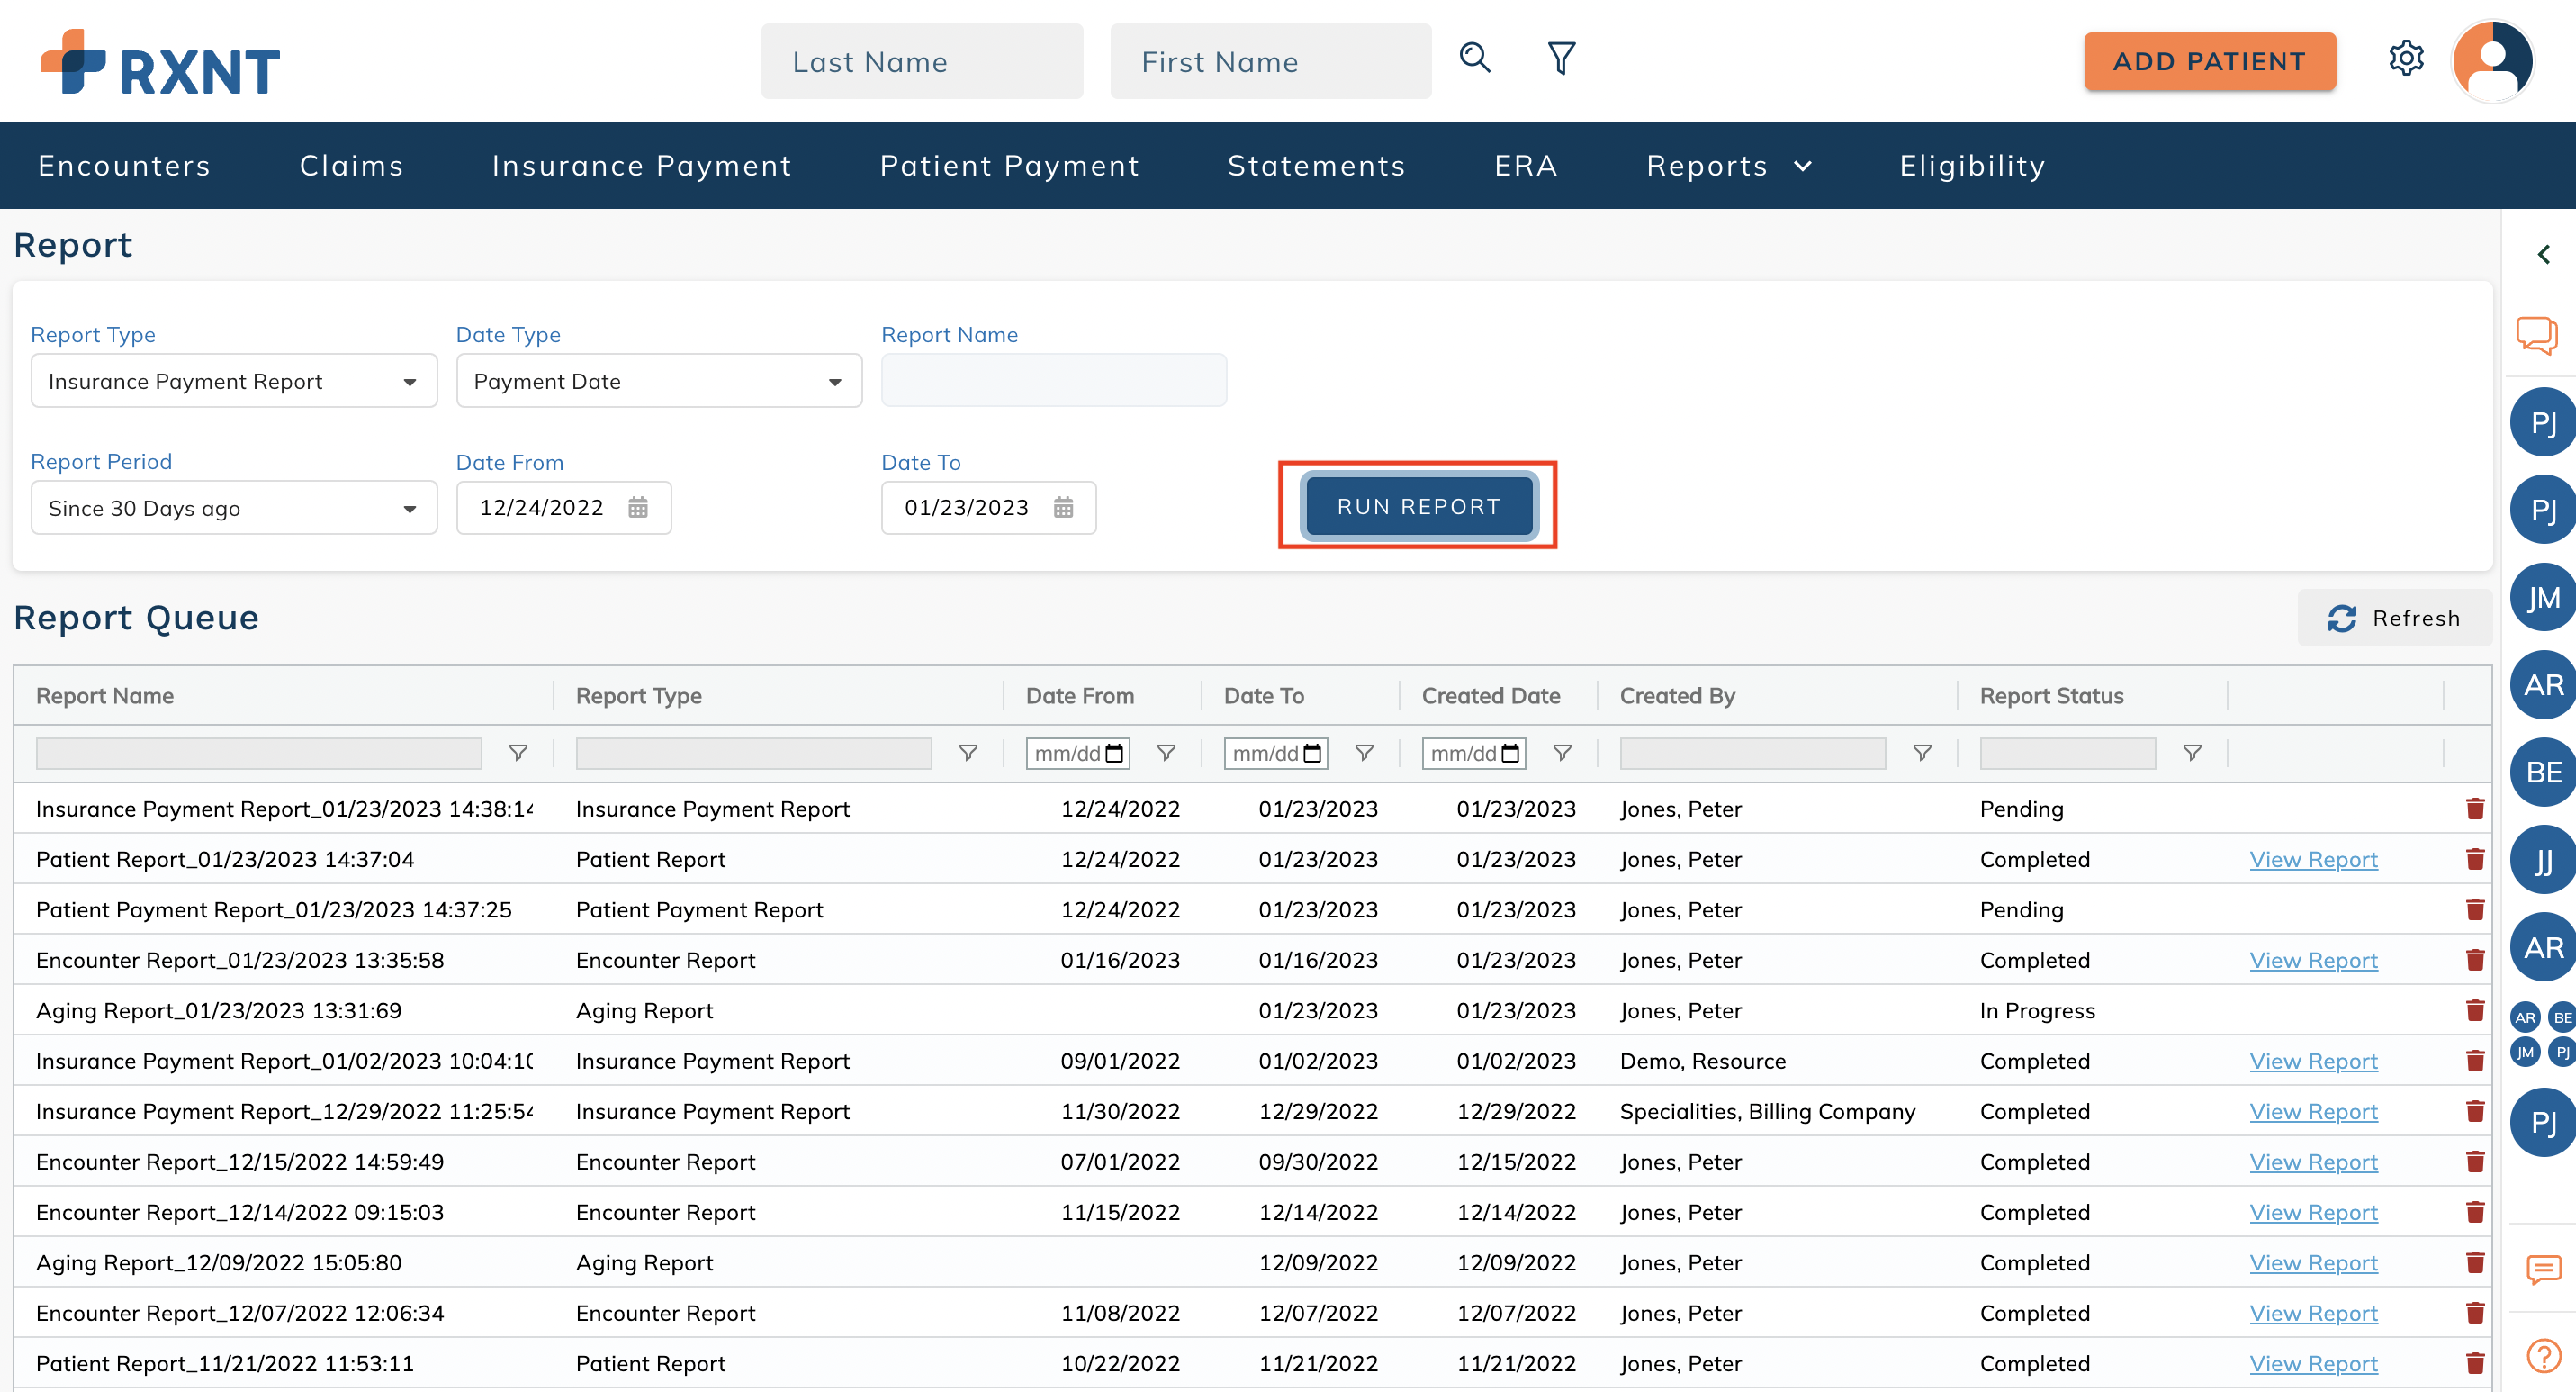Delete the Patient Report_11/21/2022 row
Viewport: 2576px width, 1392px height.
coord(2475,1363)
